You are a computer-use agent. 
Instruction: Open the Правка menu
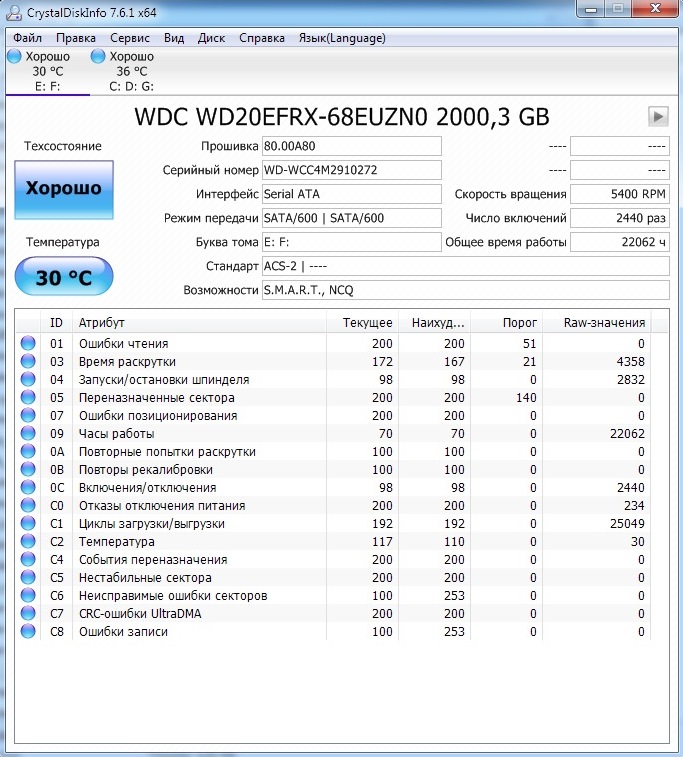coord(76,38)
